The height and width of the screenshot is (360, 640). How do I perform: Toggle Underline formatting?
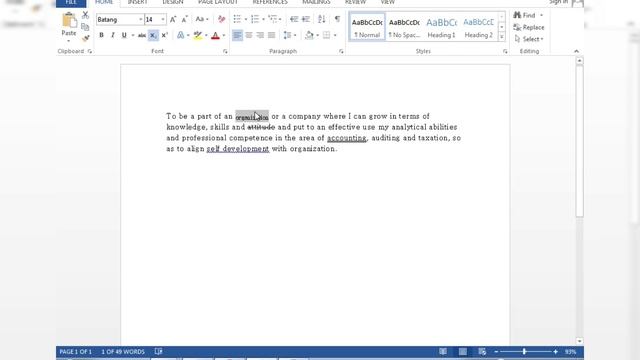124,36
